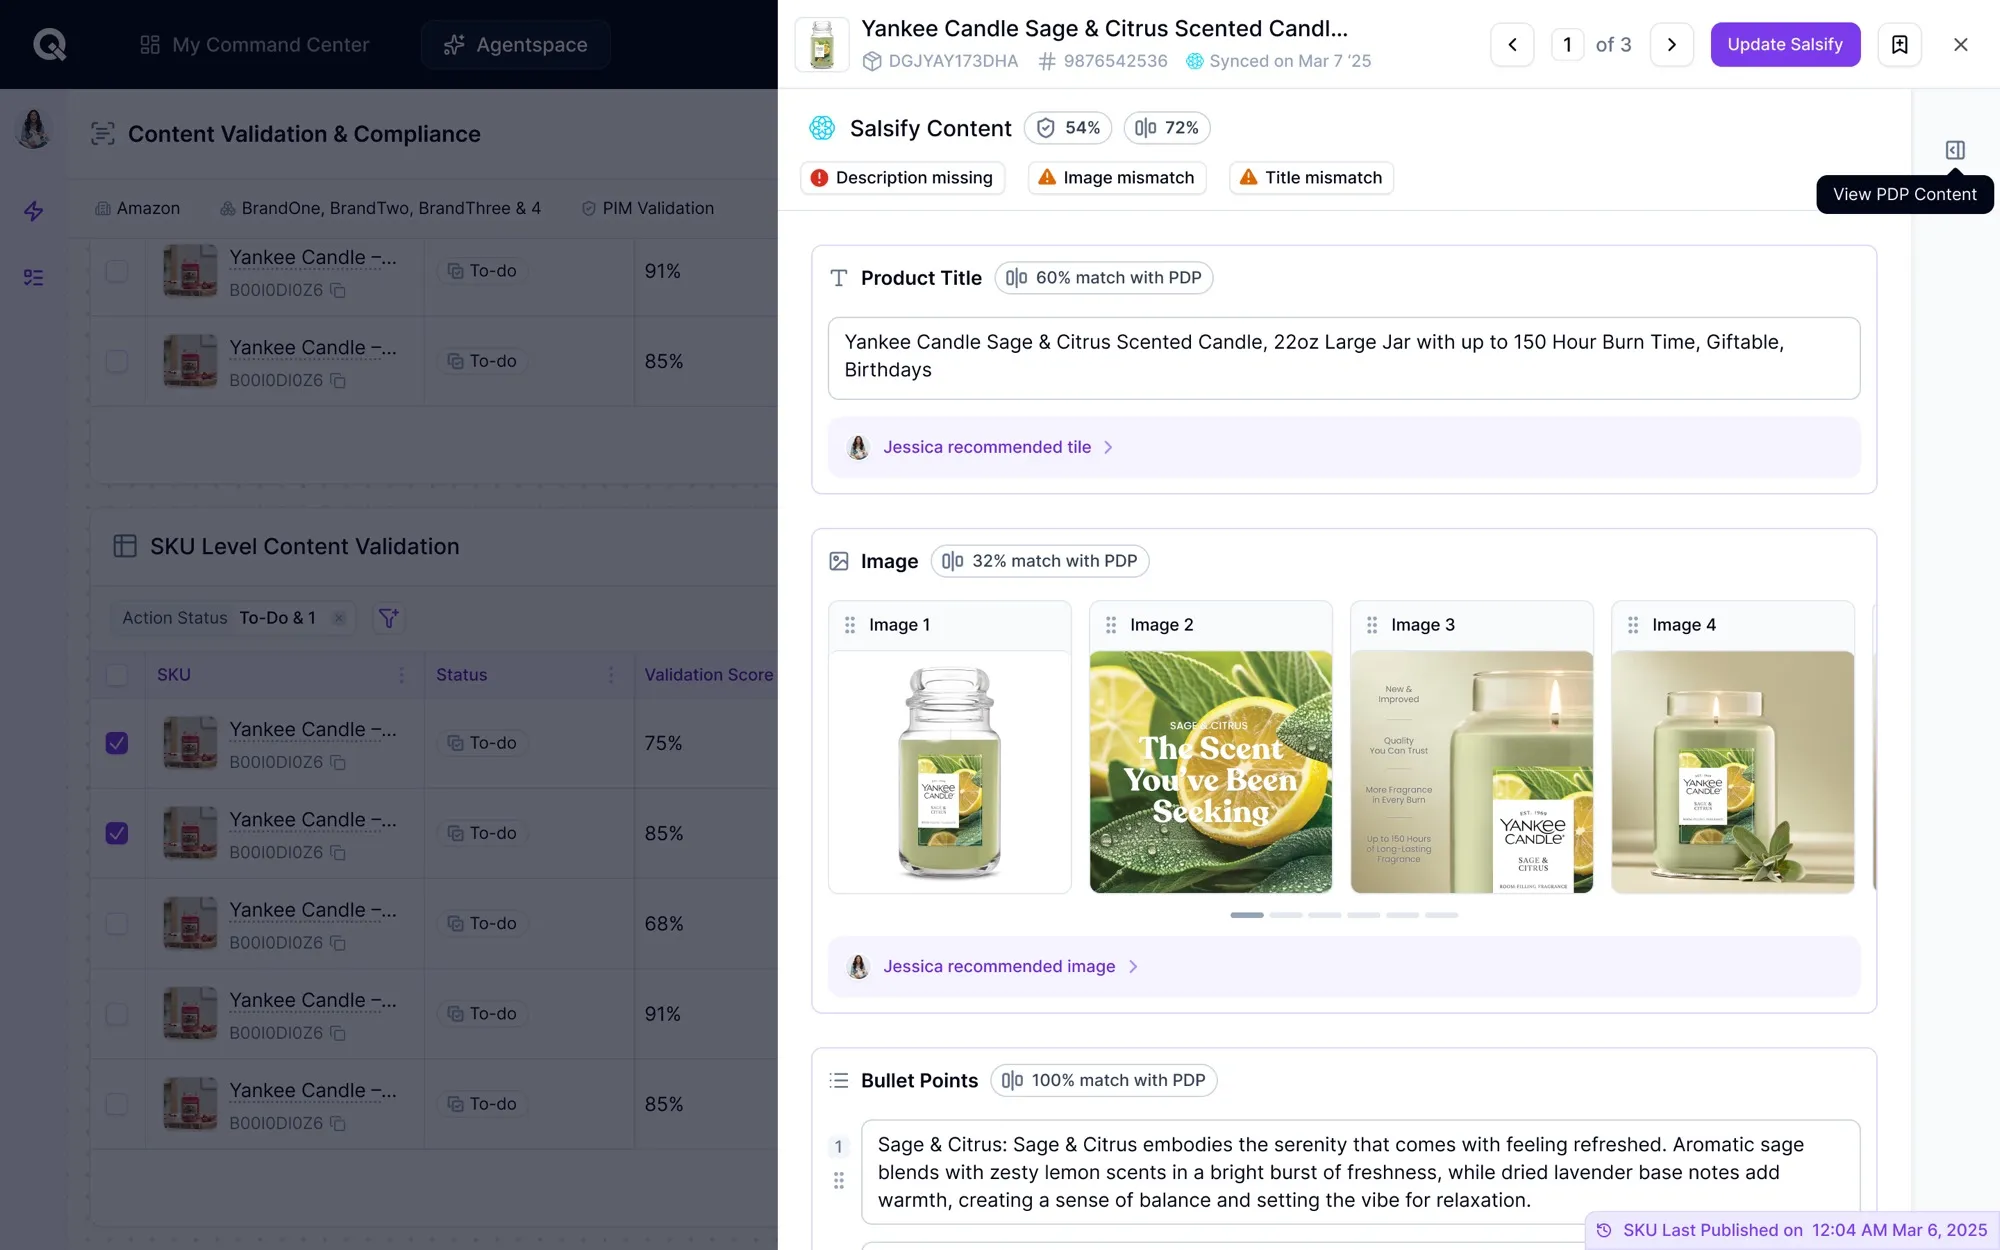2000x1250 pixels.
Task: Click the Image 4 drag handle
Action: (1633, 625)
